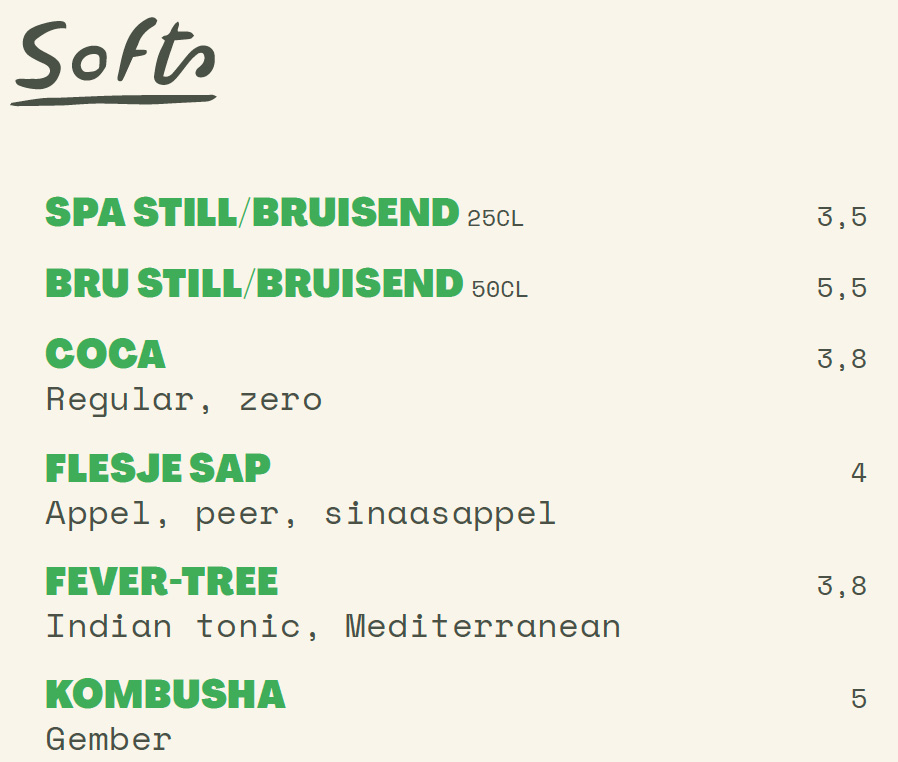Click the underline beneath Softs heading
Image resolution: width=898 pixels, height=762 pixels.
[113, 100]
